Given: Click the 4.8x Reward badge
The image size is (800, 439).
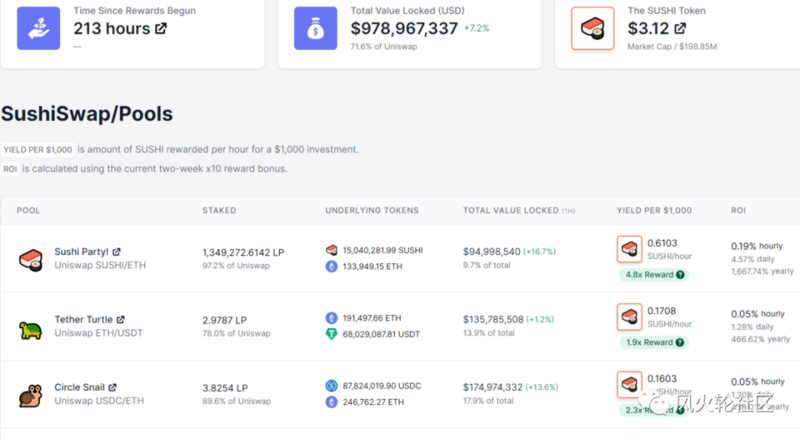Looking at the screenshot, I should [x=654, y=275].
